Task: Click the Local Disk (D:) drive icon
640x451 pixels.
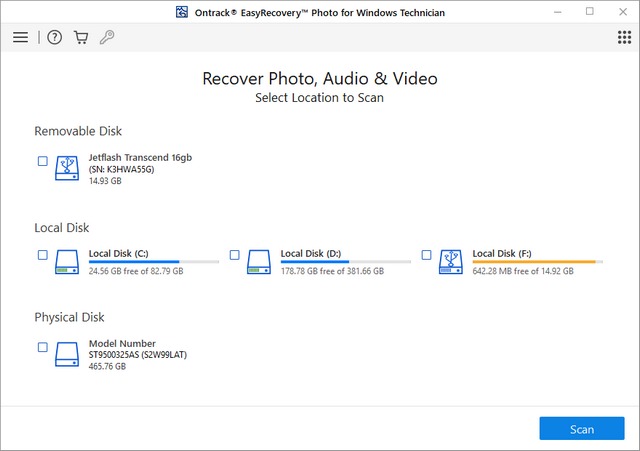Action: 259,262
